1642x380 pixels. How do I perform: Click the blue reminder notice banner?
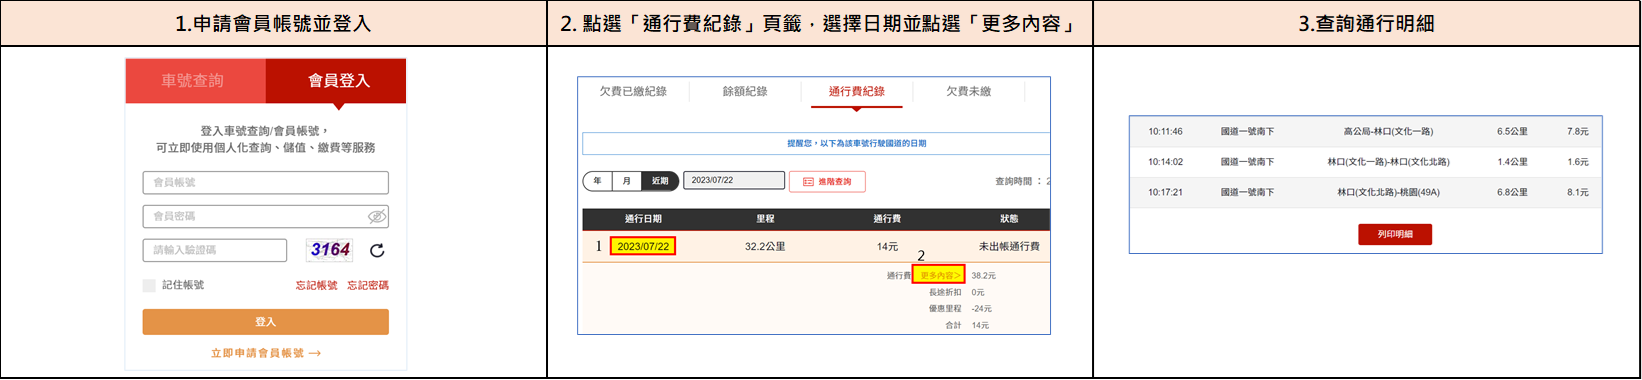[x=816, y=143]
